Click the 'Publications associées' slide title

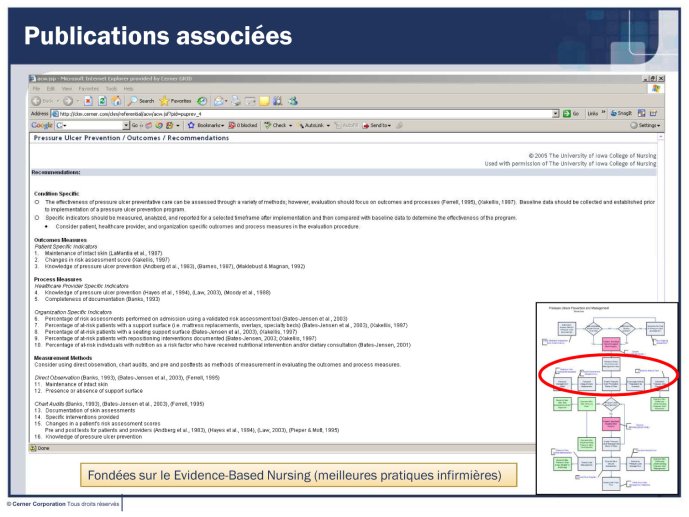pos(158,36)
